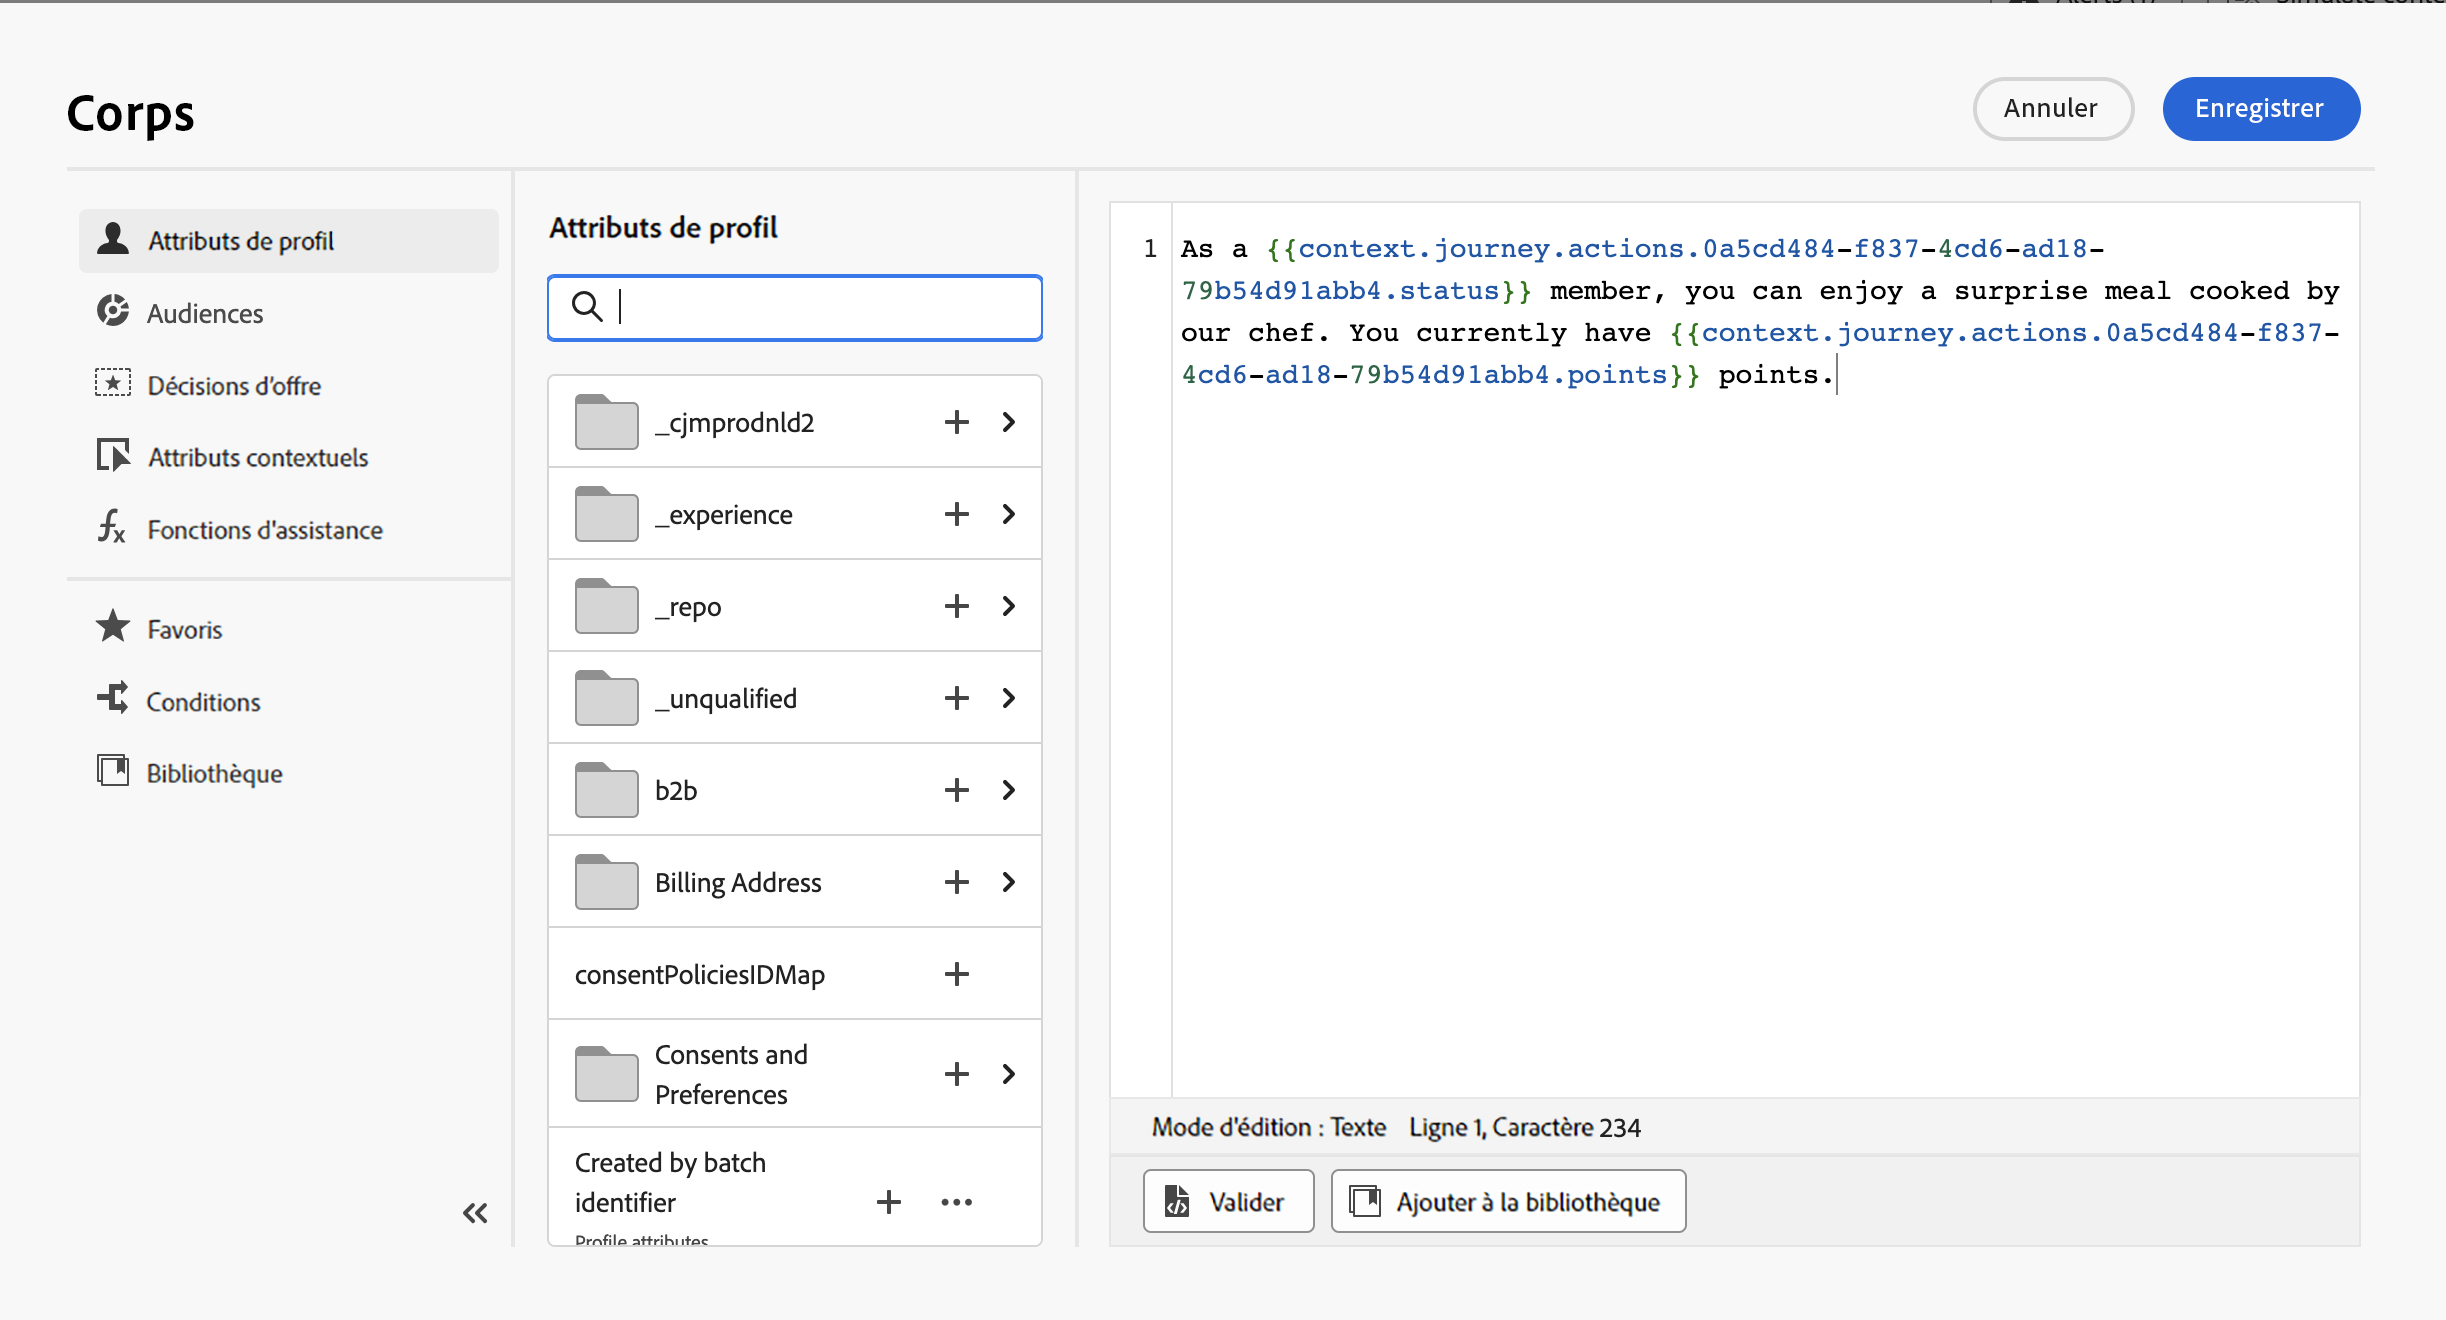Expand Consents and Preferences folder chevron
The height and width of the screenshot is (1320, 2446).
tap(1008, 1074)
